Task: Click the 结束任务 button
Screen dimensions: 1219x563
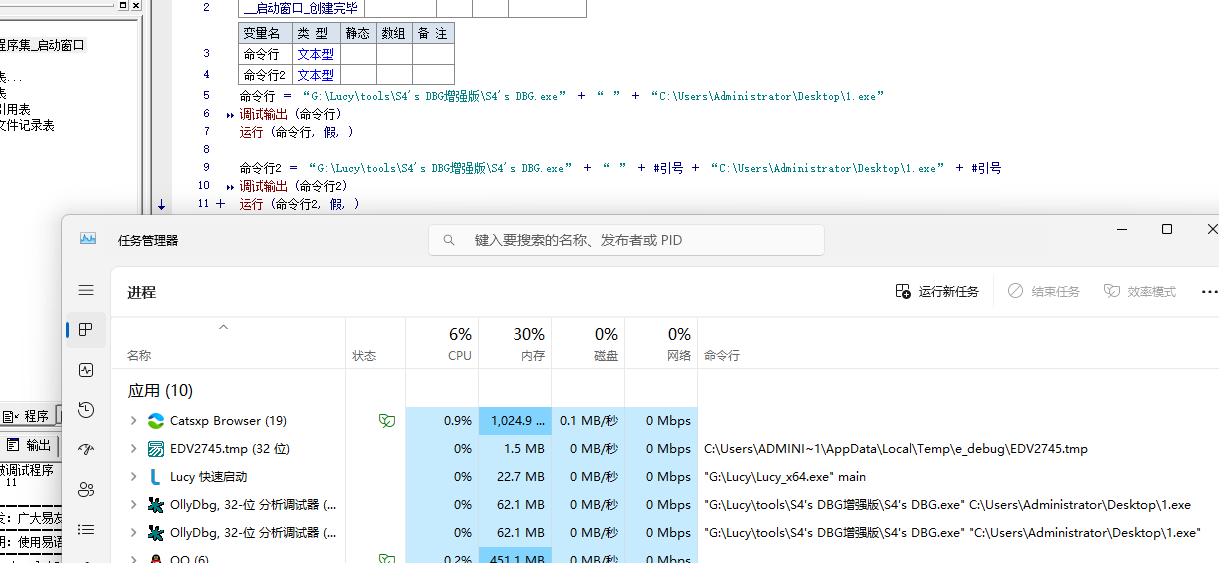Action: pos(1043,292)
